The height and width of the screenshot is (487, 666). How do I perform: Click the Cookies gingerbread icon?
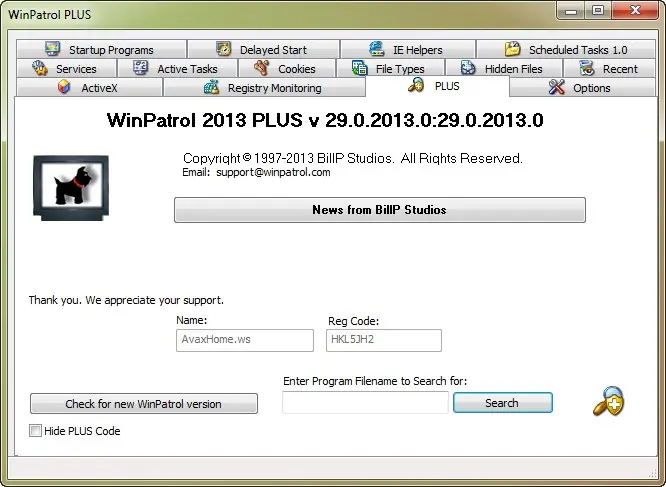(262, 68)
